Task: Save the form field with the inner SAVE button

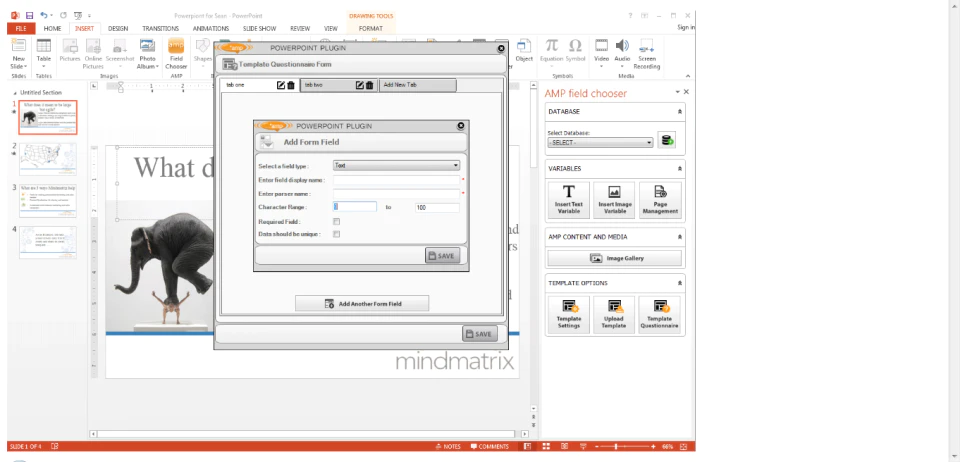Action: point(442,256)
